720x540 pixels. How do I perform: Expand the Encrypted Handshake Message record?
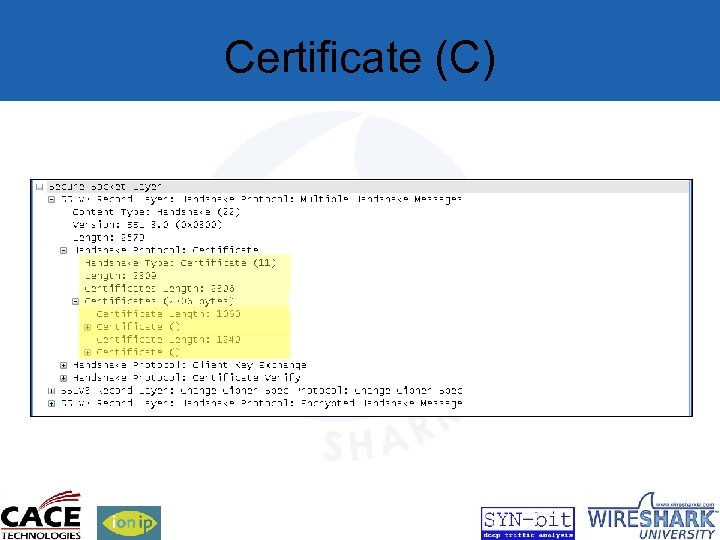[52, 404]
